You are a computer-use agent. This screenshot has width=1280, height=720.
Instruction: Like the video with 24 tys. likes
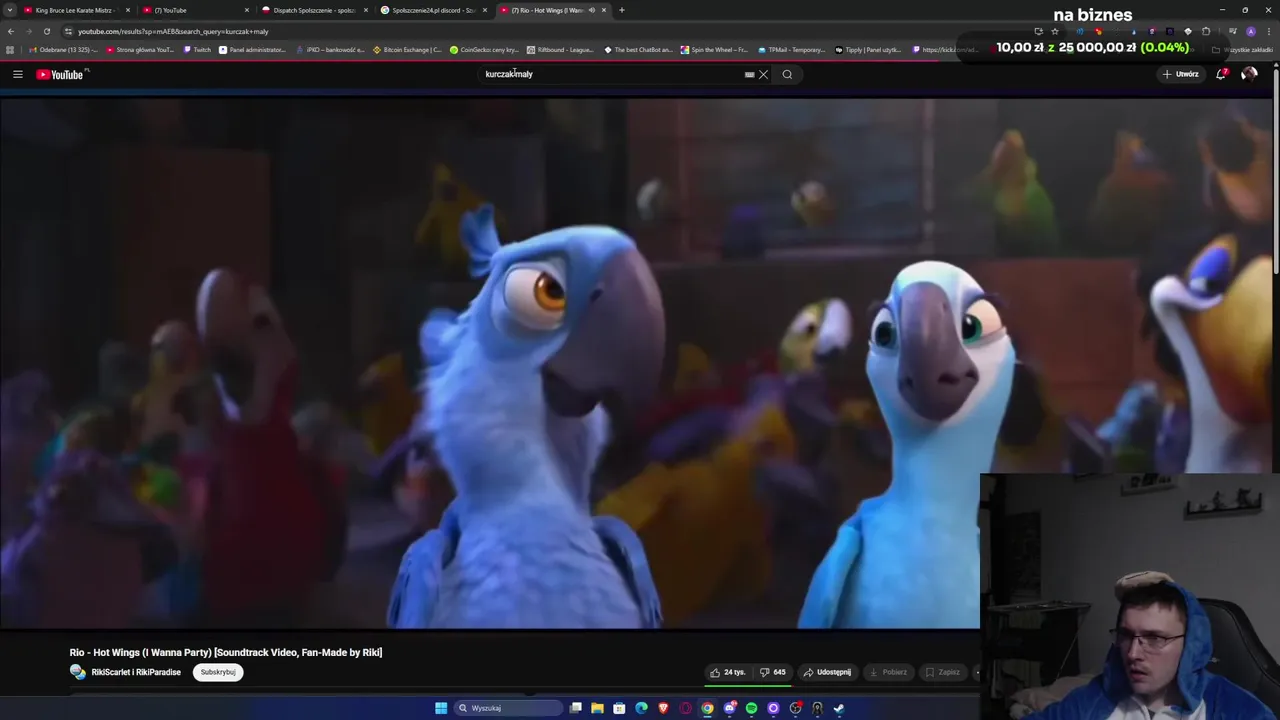pos(728,672)
